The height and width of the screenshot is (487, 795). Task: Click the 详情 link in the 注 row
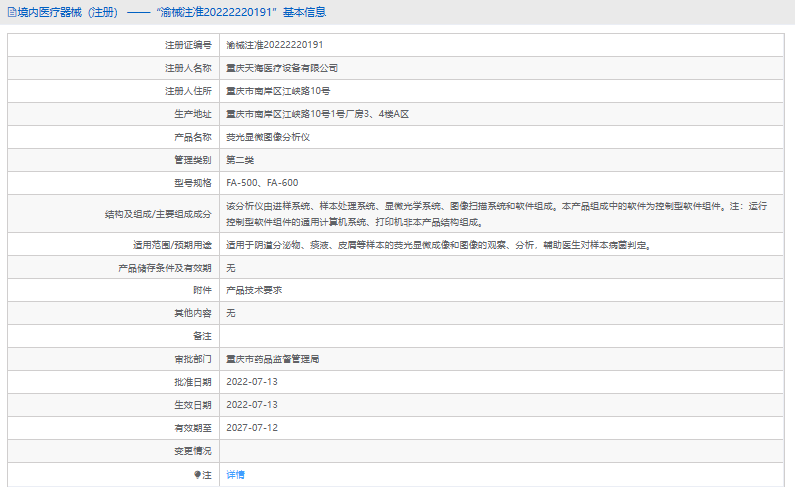point(235,475)
